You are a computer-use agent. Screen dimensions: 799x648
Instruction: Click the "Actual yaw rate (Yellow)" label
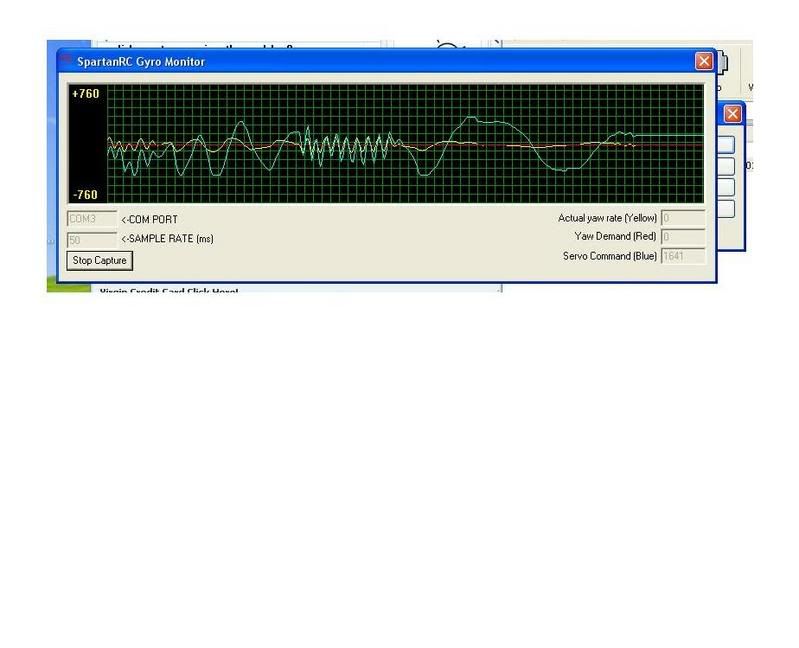pos(607,218)
